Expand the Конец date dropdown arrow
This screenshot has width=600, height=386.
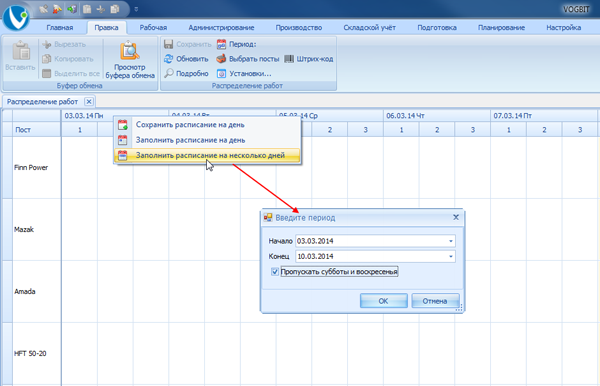click(451, 256)
